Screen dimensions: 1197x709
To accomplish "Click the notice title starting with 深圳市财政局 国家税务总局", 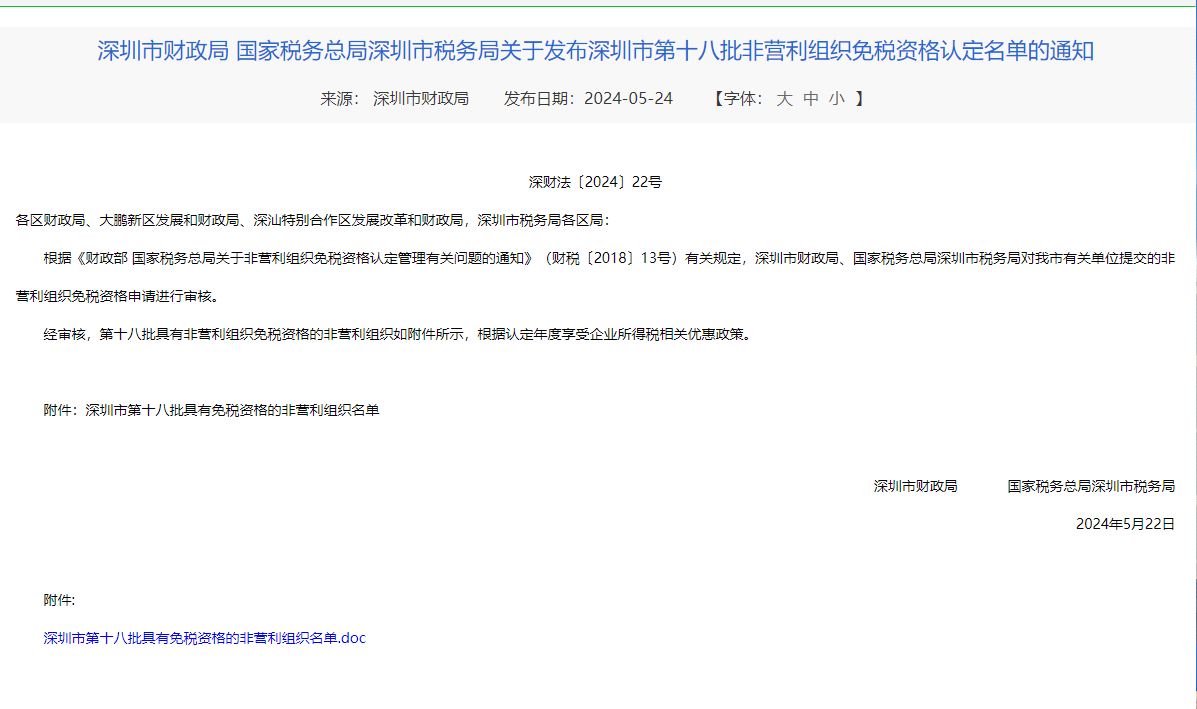I will [595, 50].
